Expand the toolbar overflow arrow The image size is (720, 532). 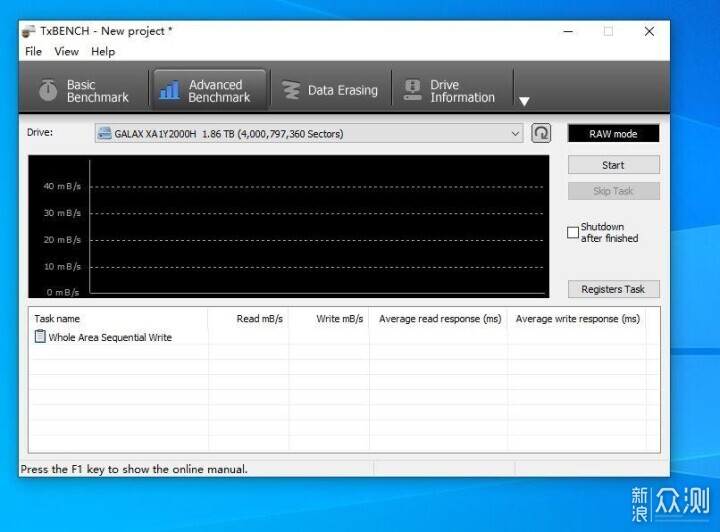[x=524, y=101]
